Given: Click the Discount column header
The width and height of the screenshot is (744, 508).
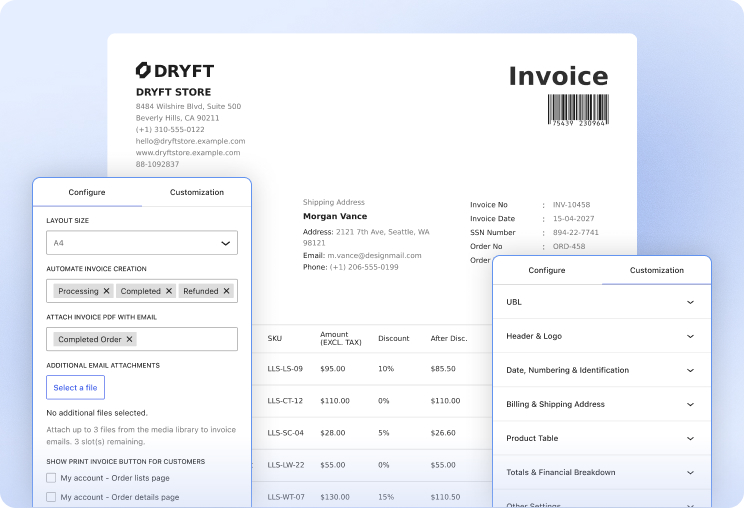Looking at the screenshot, I should coord(393,338).
